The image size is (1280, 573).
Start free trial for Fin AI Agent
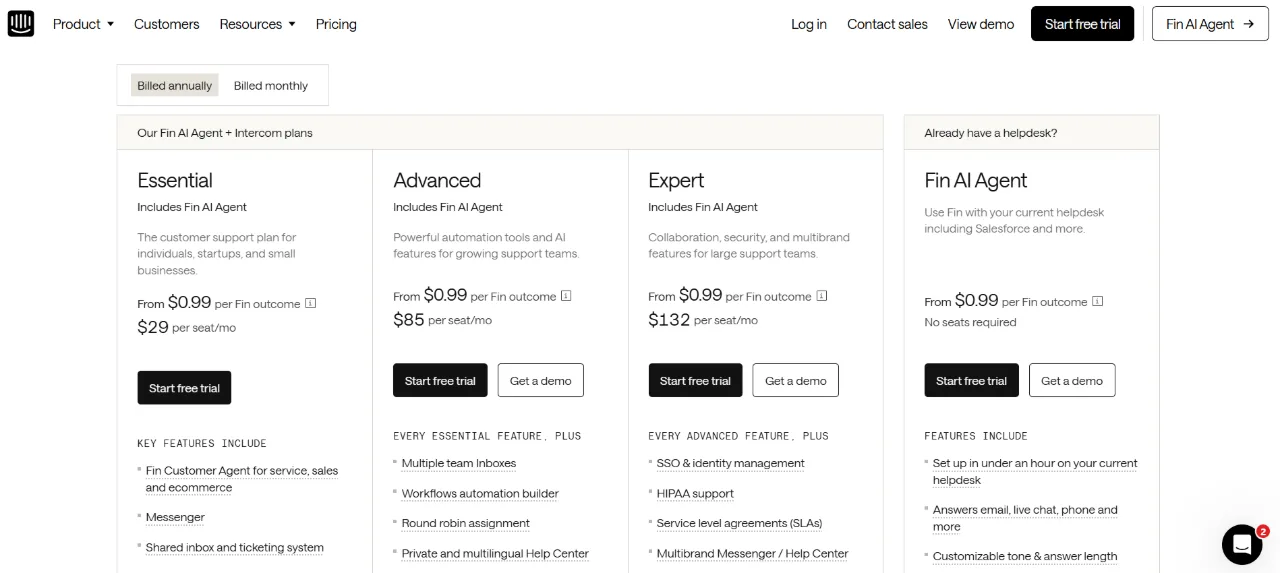(971, 380)
